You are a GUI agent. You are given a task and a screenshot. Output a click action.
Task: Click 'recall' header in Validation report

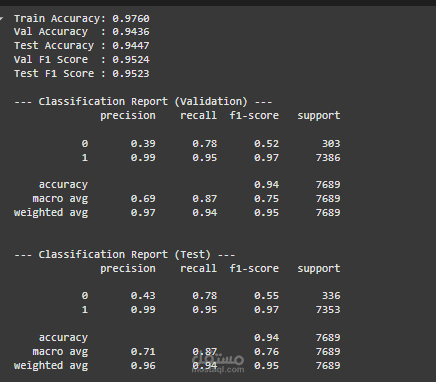pos(199,115)
